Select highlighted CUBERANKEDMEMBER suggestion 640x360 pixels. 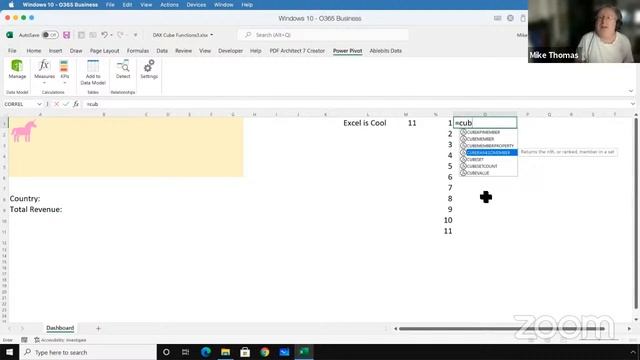click(489, 153)
